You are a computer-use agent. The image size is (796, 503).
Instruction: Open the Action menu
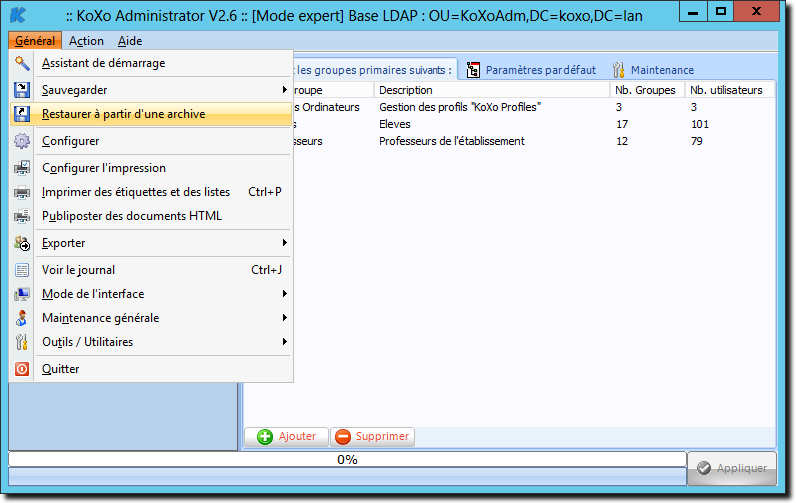pos(86,41)
